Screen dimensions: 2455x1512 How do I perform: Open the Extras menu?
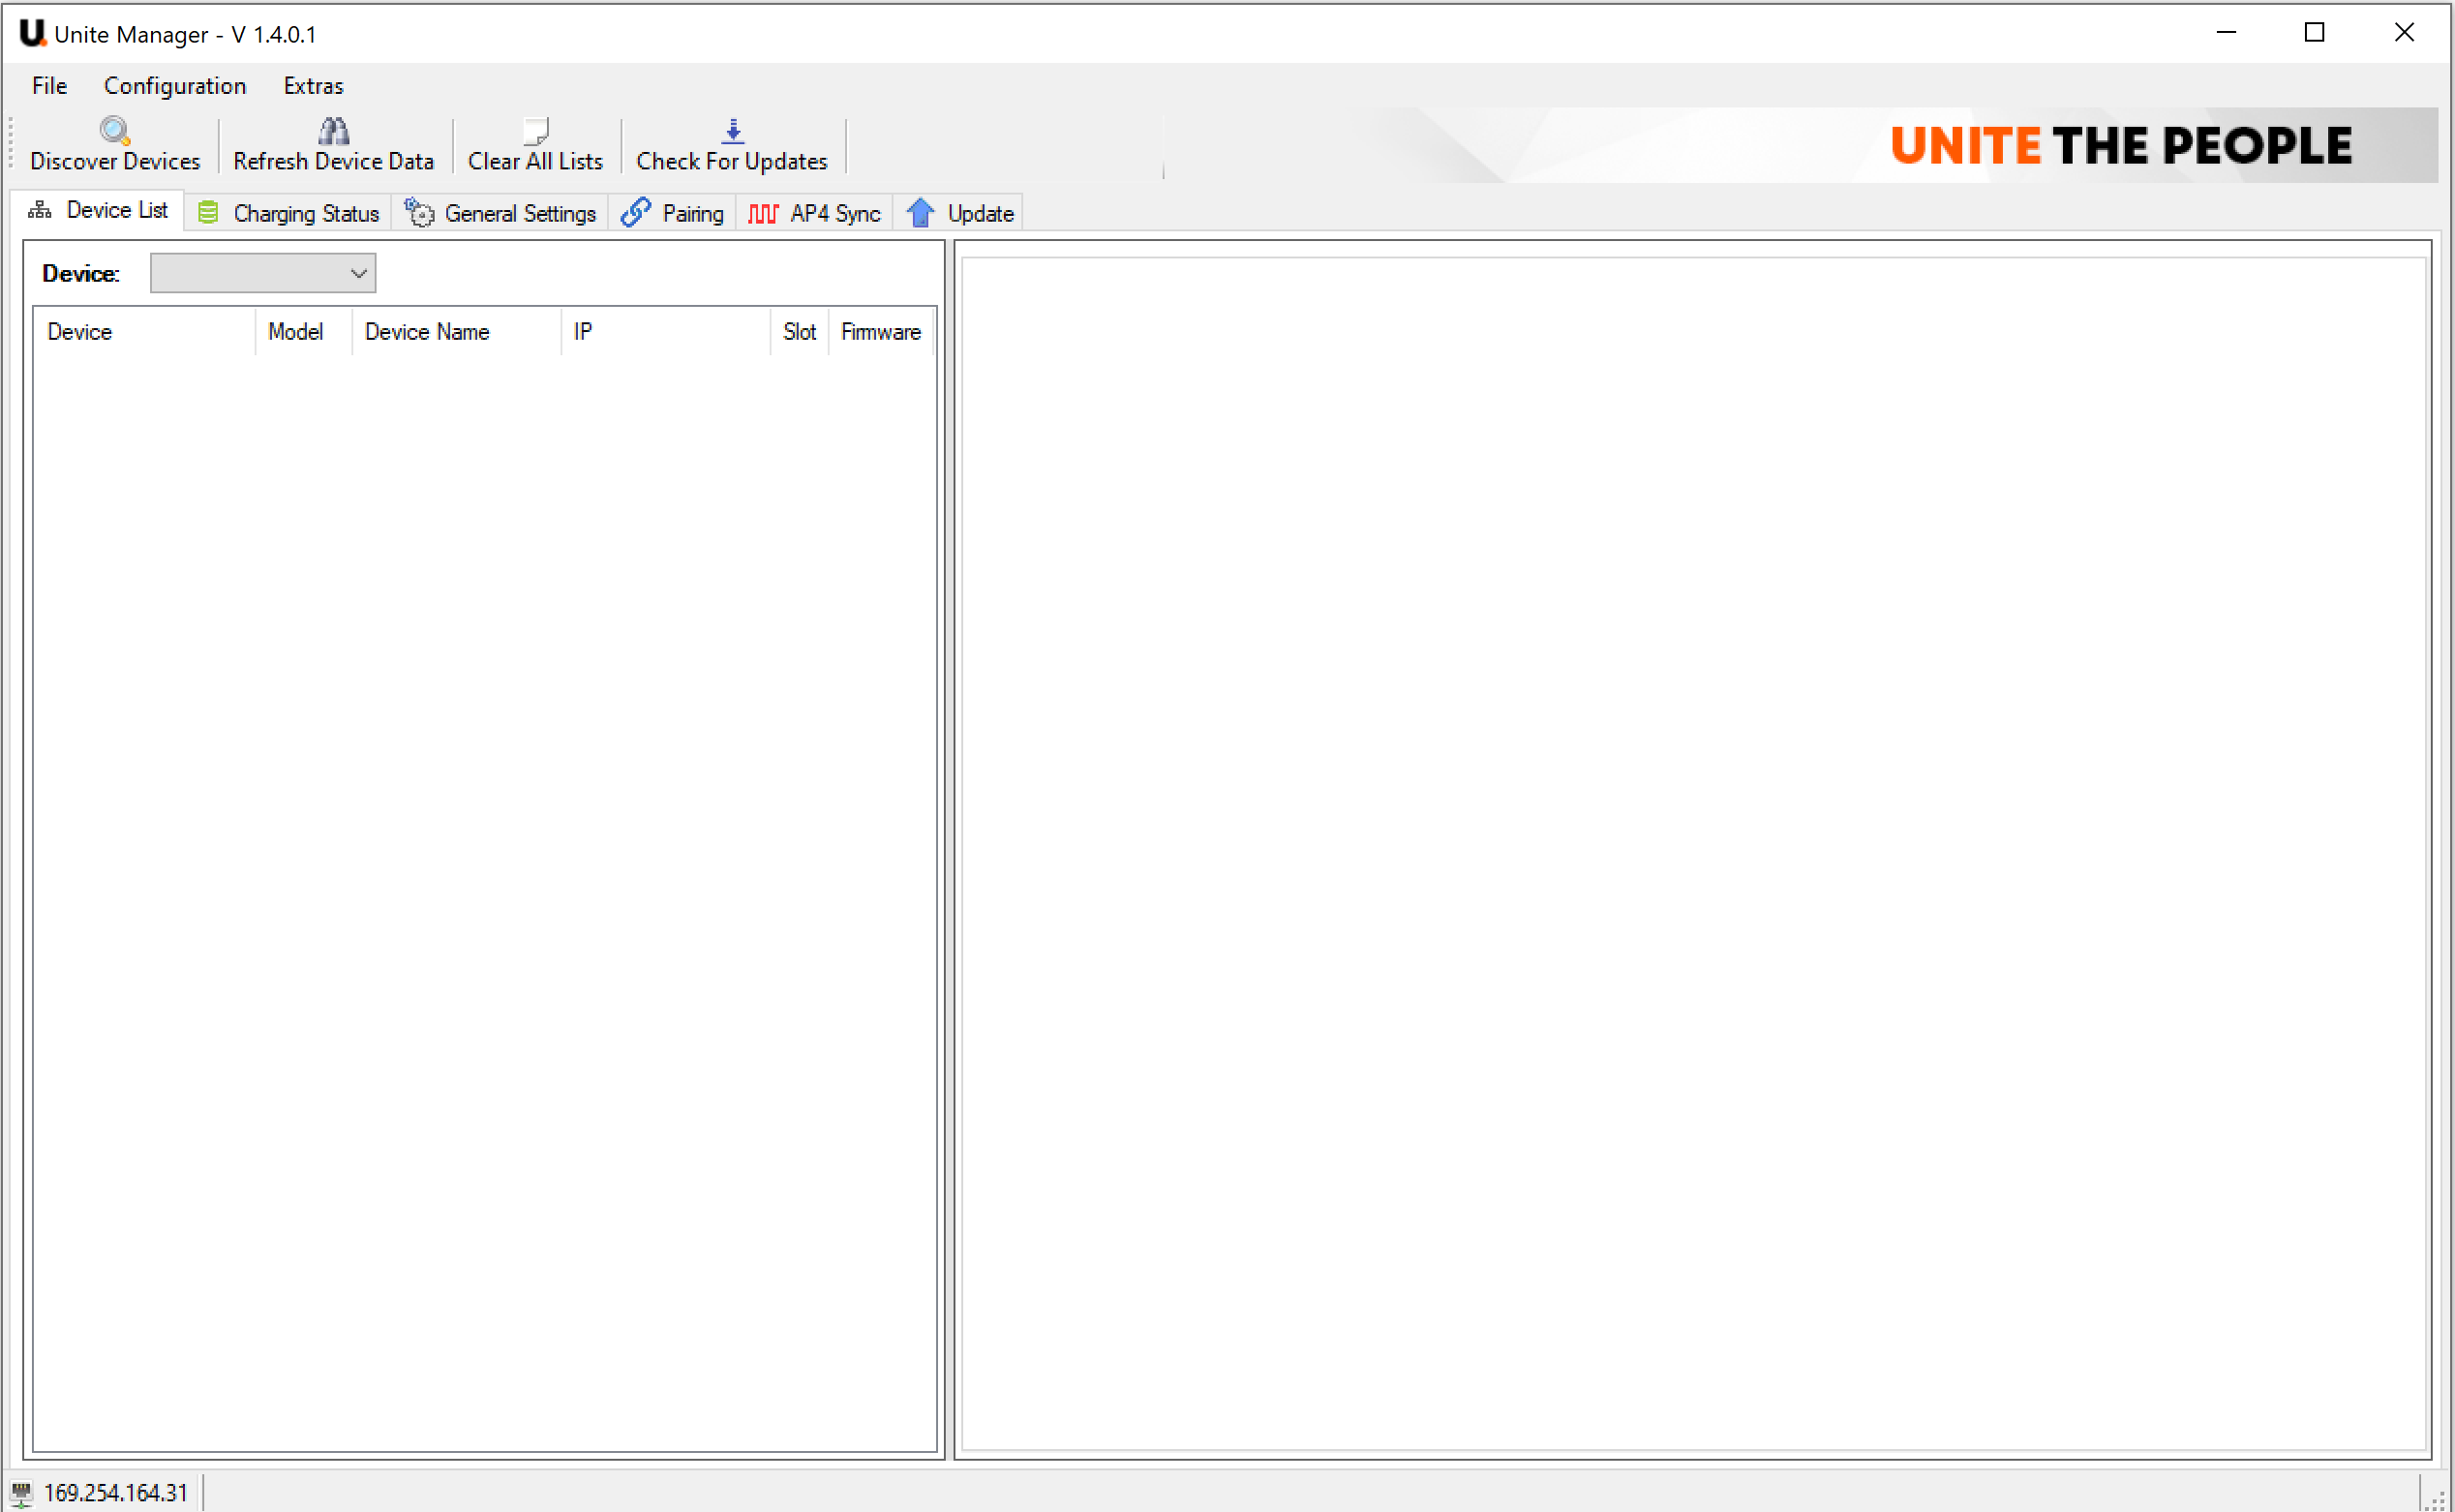[x=313, y=86]
